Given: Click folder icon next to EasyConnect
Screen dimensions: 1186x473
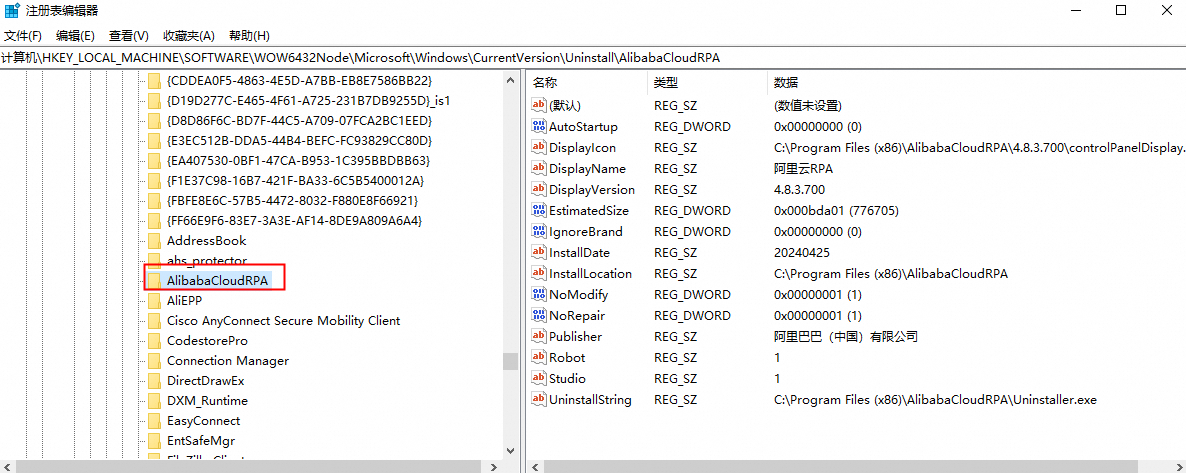Looking at the screenshot, I should (154, 421).
